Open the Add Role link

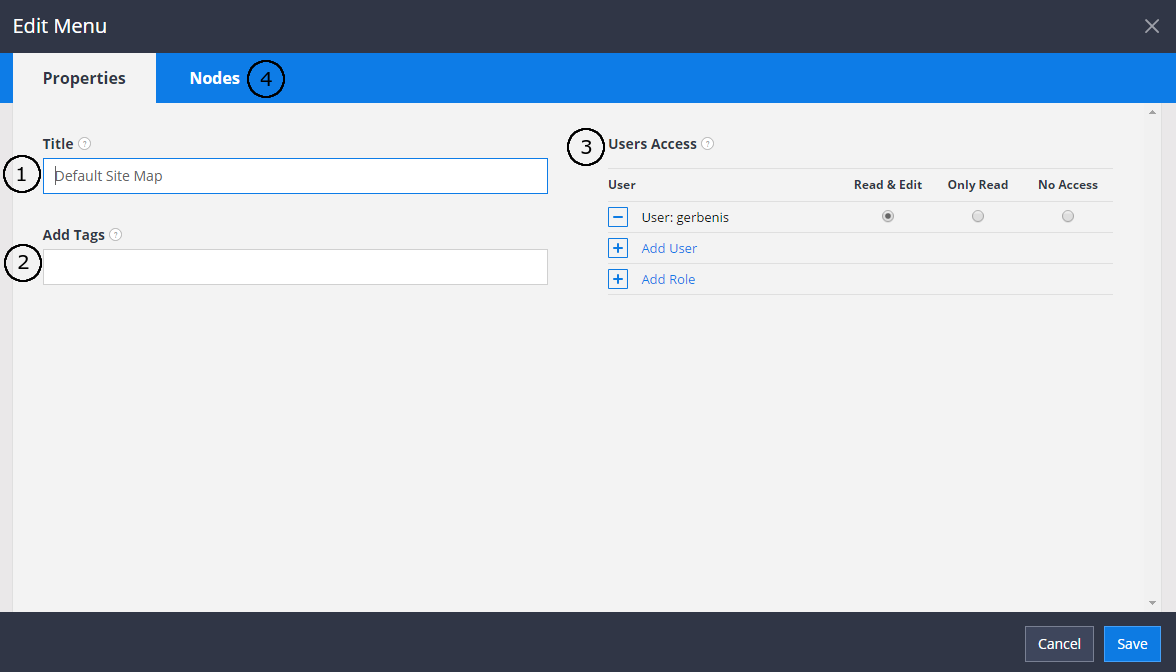point(668,278)
